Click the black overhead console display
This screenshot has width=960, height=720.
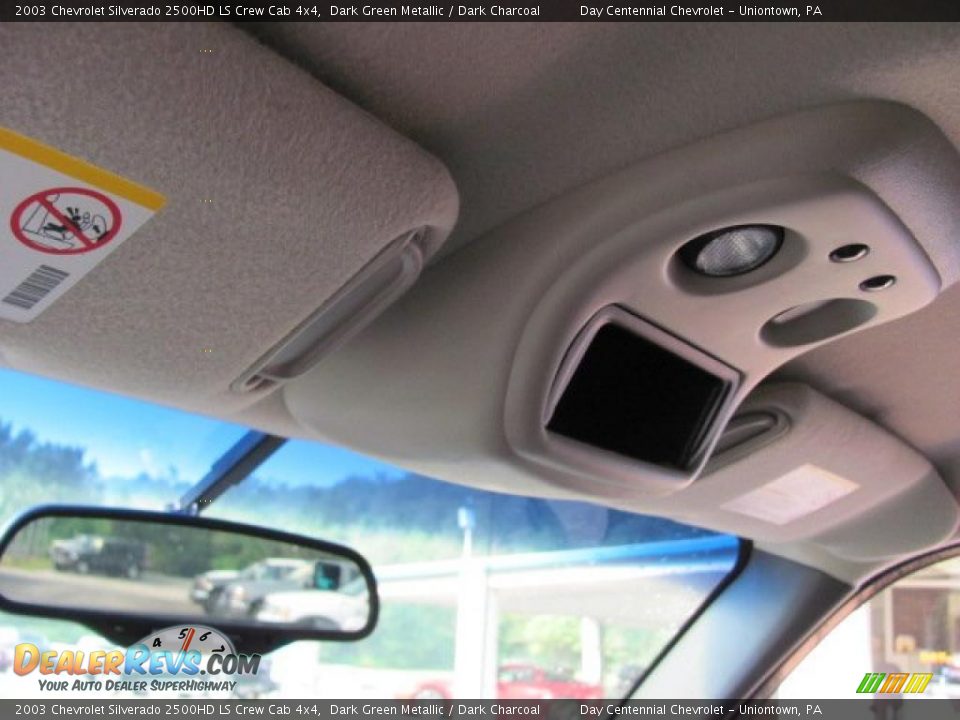tap(639, 395)
